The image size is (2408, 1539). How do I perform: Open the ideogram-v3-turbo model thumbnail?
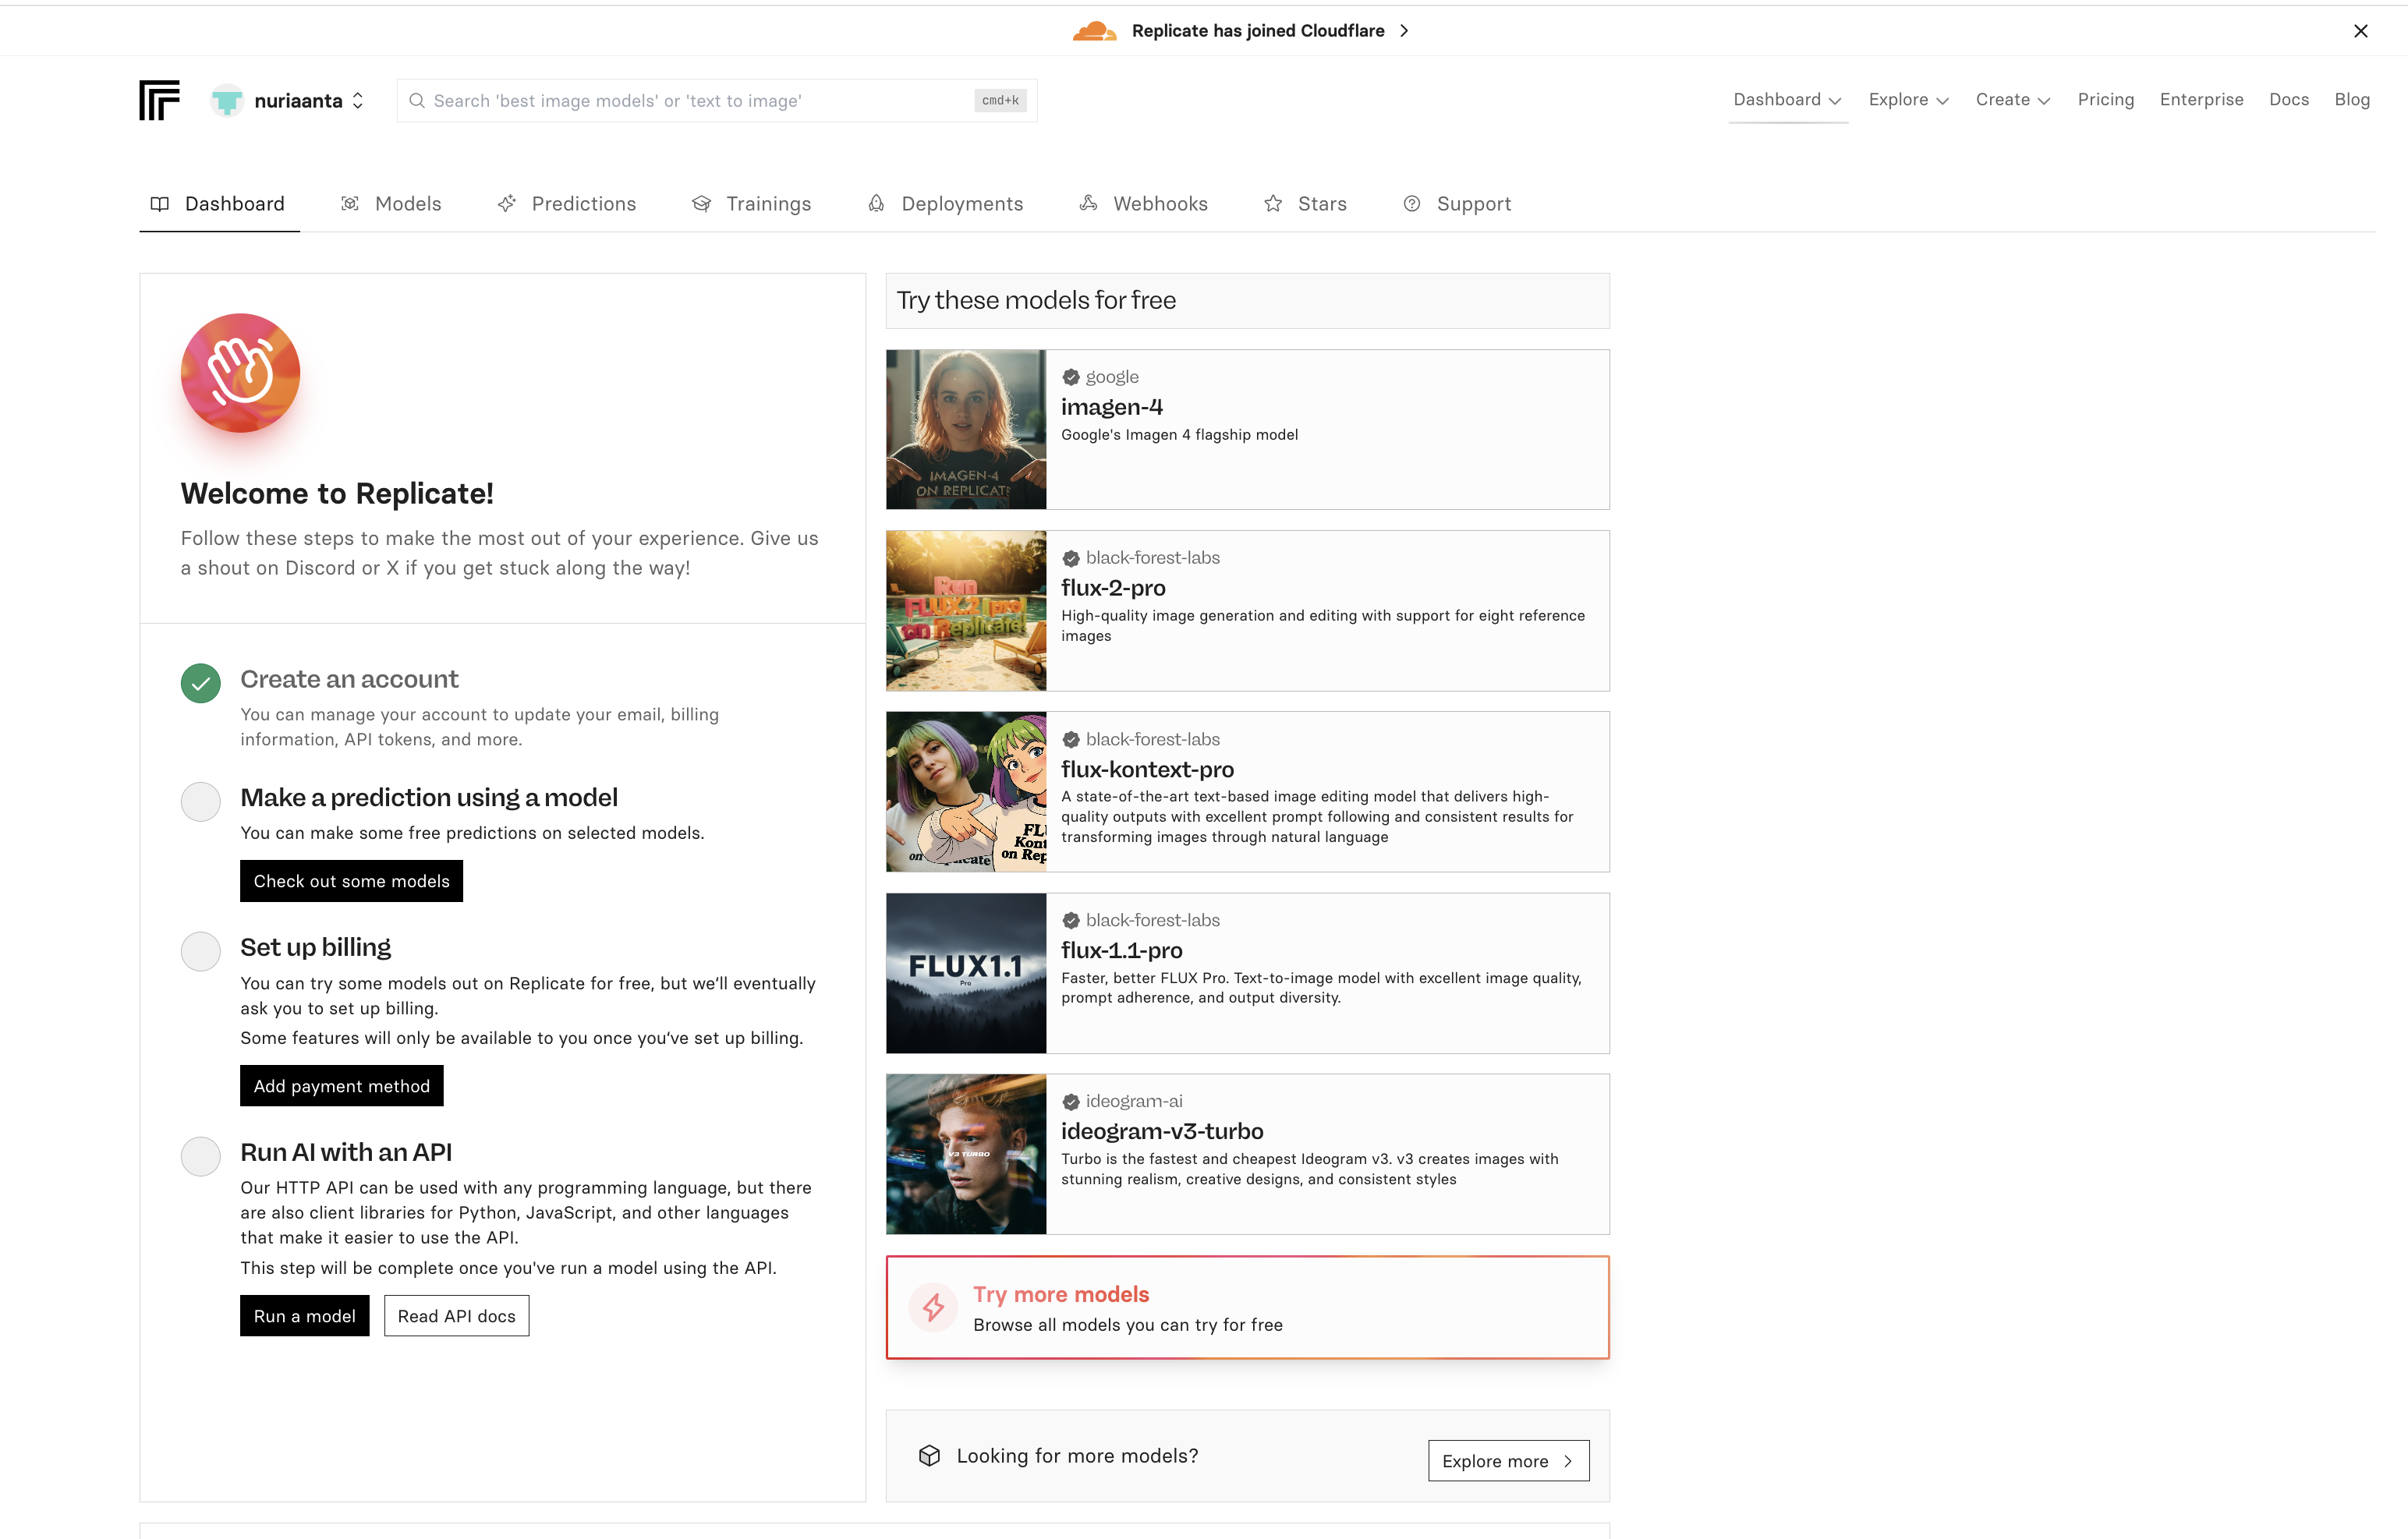click(x=966, y=1154)
